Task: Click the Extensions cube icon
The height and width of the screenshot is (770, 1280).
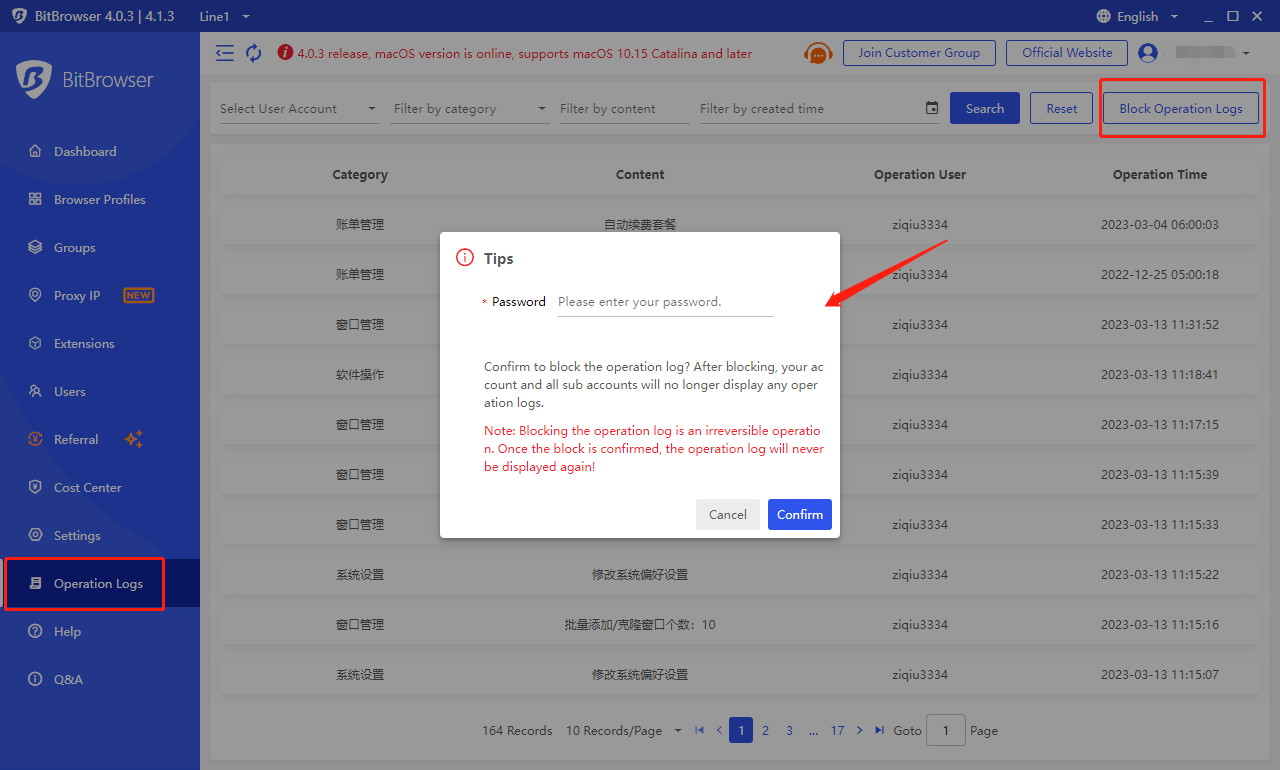Action: (35, 344)
